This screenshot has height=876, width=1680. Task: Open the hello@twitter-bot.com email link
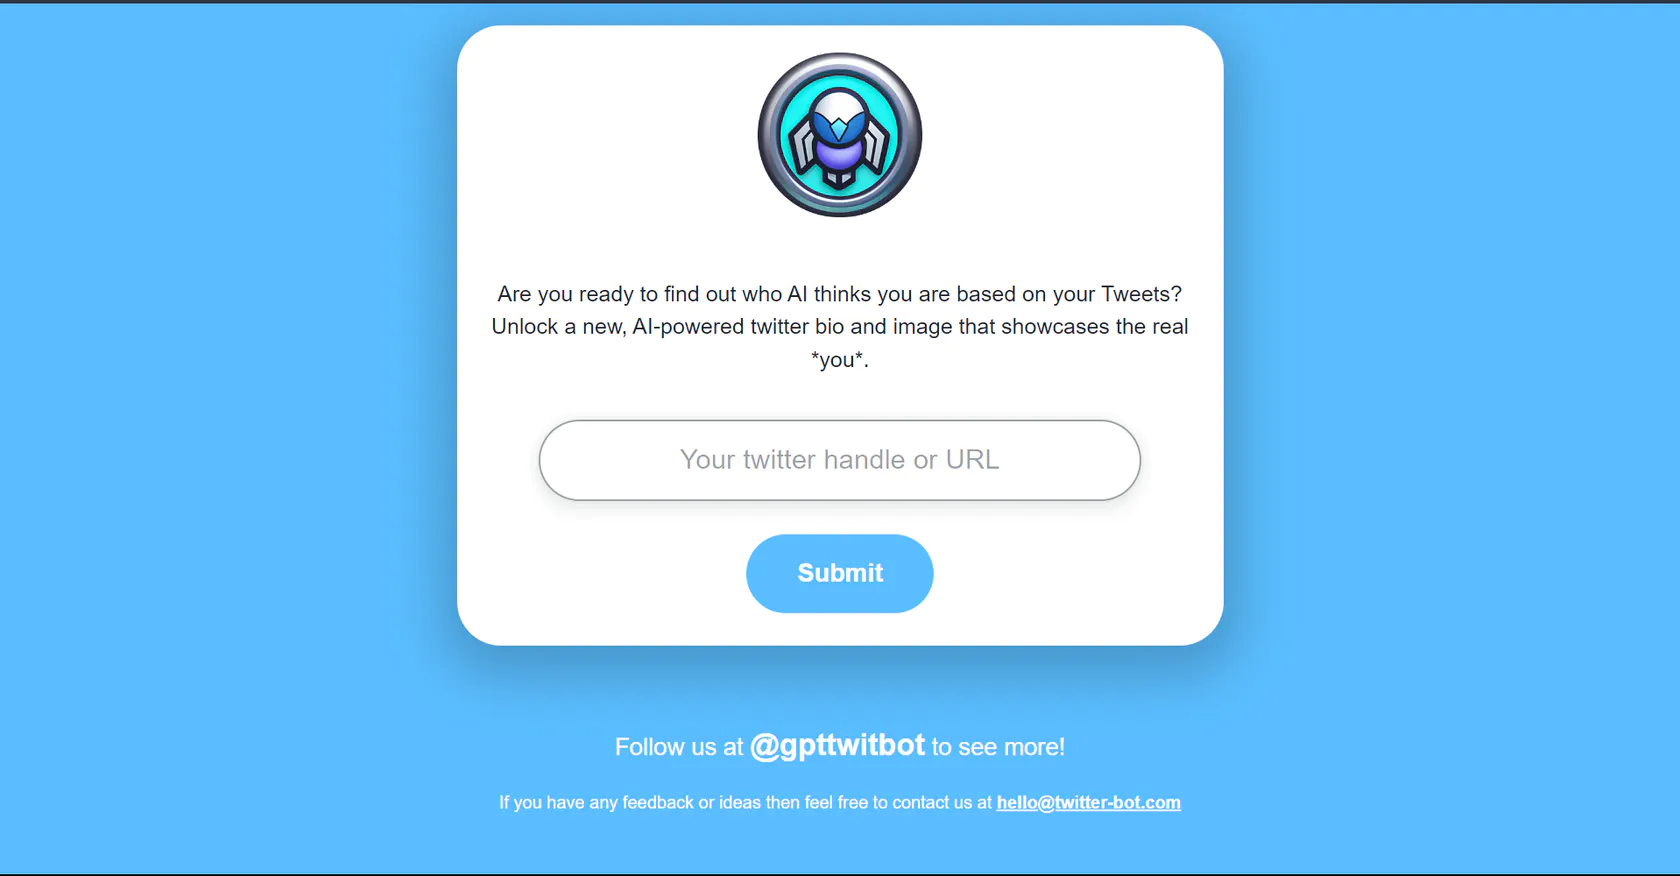[x=1089, y=802]
